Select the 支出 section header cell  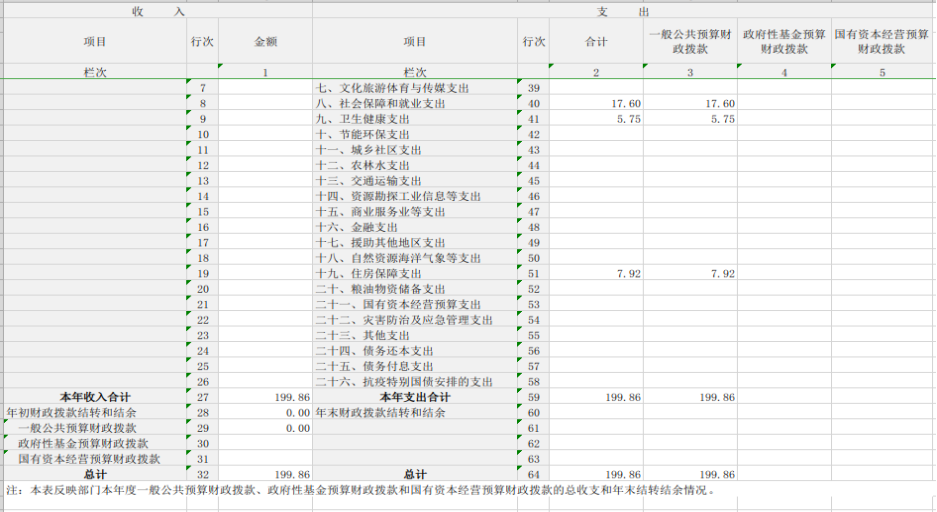[x=624, y=12]
